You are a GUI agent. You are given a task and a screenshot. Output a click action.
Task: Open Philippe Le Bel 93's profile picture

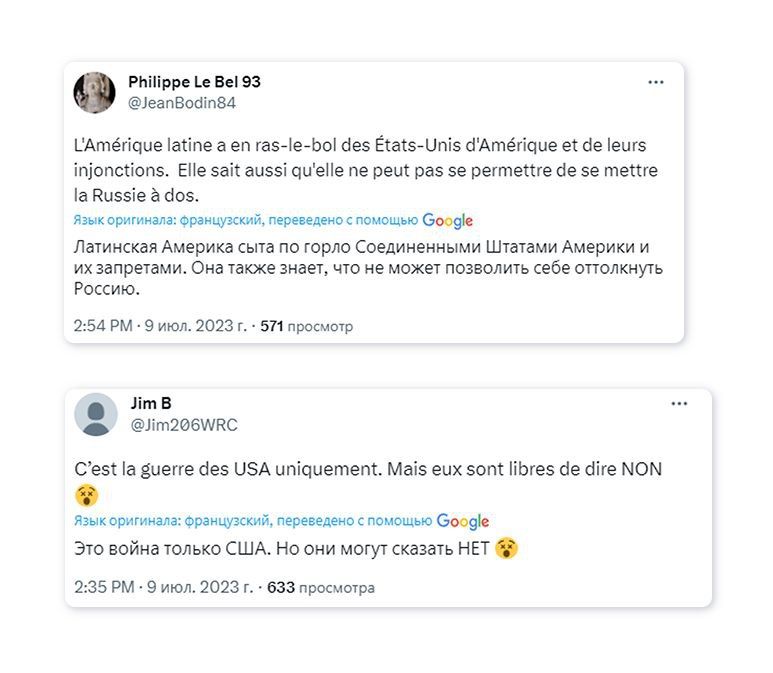click(94, 93)
